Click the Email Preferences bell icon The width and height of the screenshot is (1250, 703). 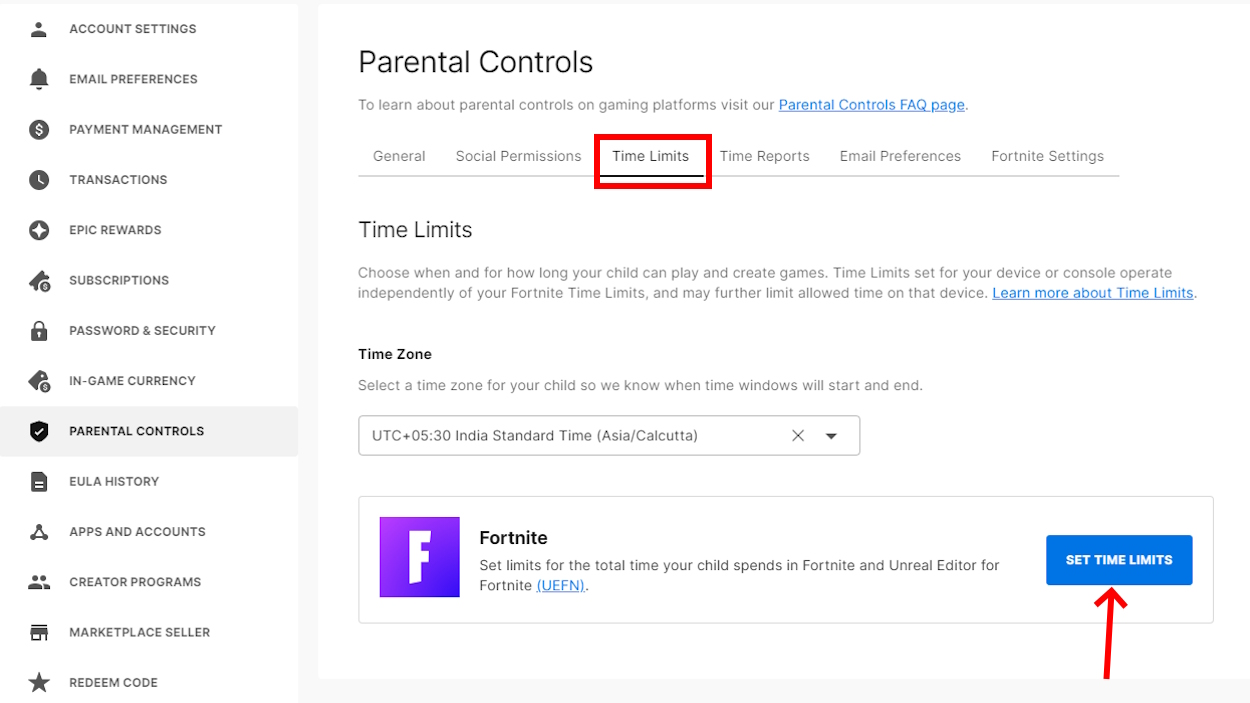(38, 78)
